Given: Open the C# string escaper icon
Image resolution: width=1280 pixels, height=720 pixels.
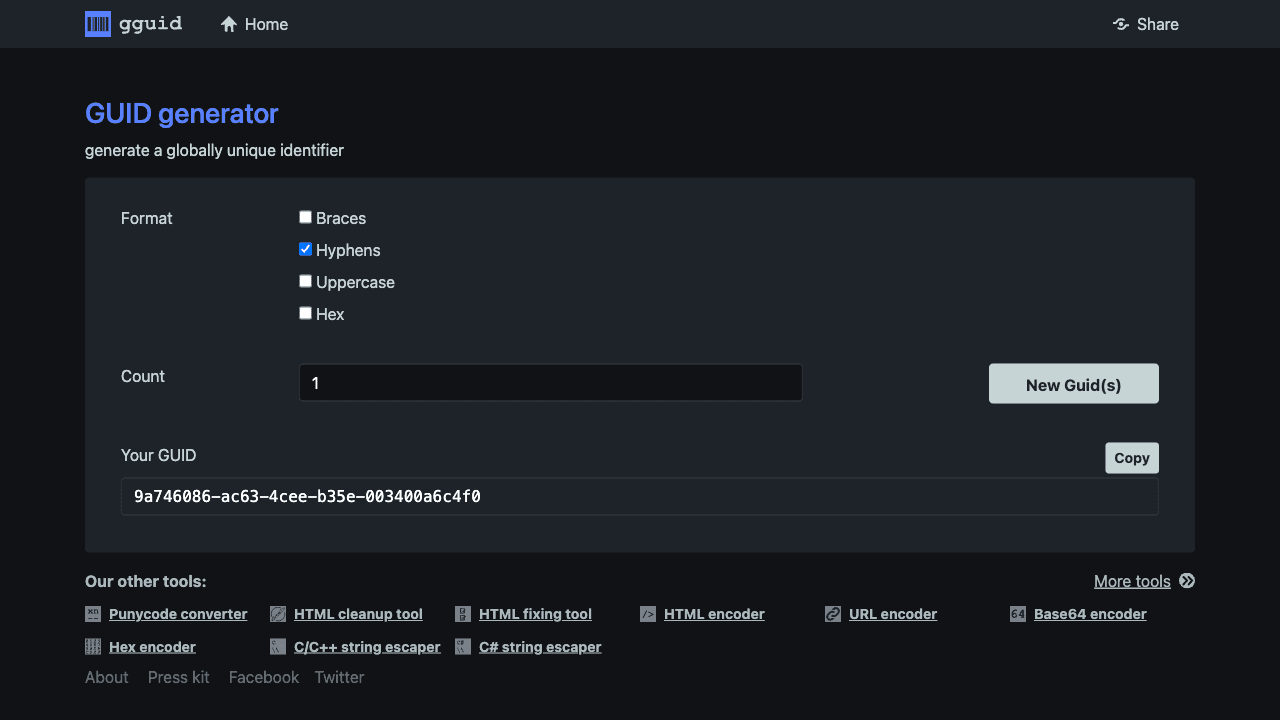Looking at the screenshot, I should point(463,646).
